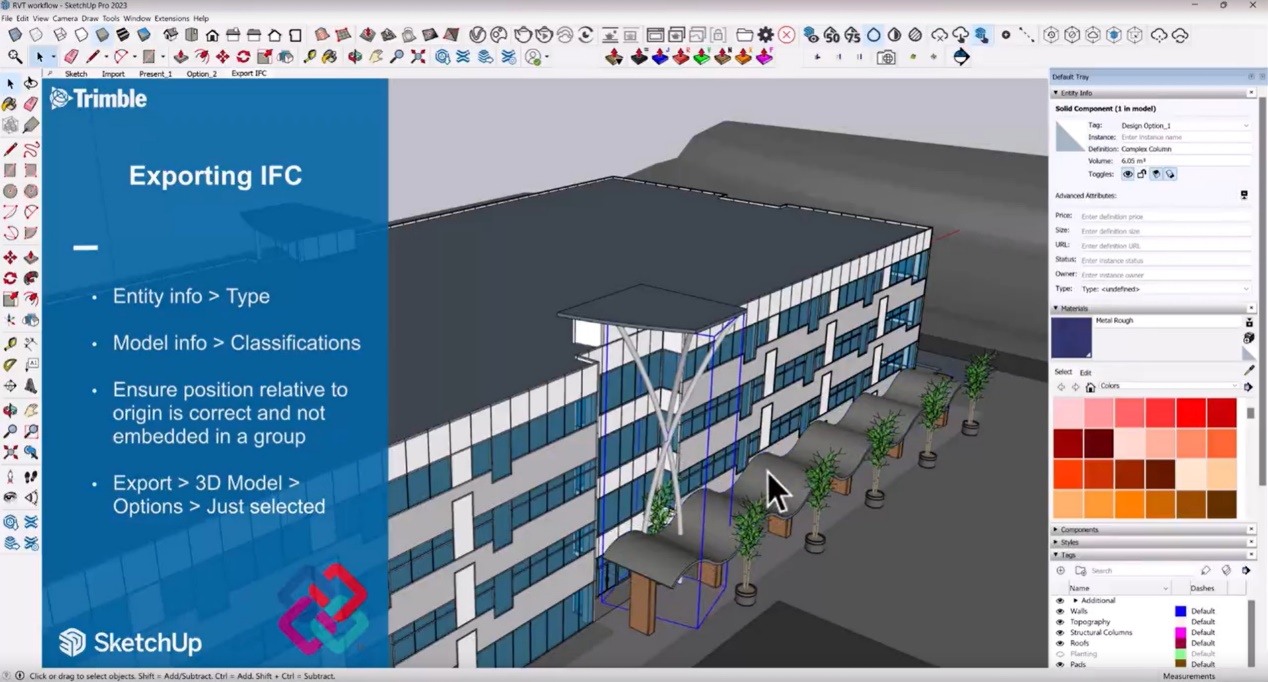Switch to the Export IFC scene tab
Image resolution: width=1268 pixels, height=682 pixels.
pyautogui.click(x=248, y=74)
